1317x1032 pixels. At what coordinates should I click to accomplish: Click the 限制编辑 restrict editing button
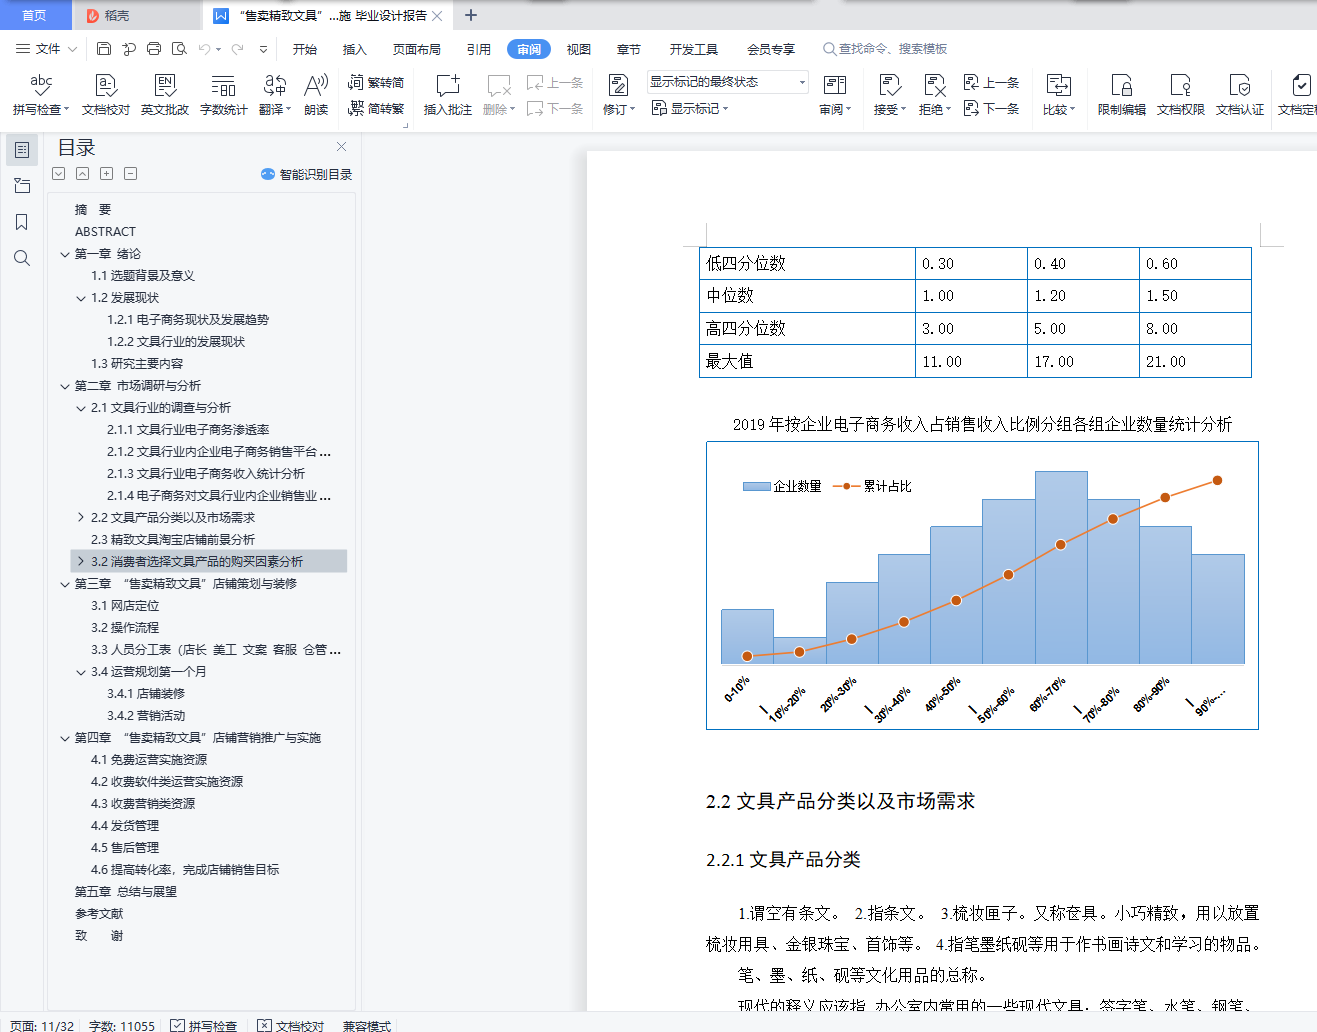point(1122,95)
